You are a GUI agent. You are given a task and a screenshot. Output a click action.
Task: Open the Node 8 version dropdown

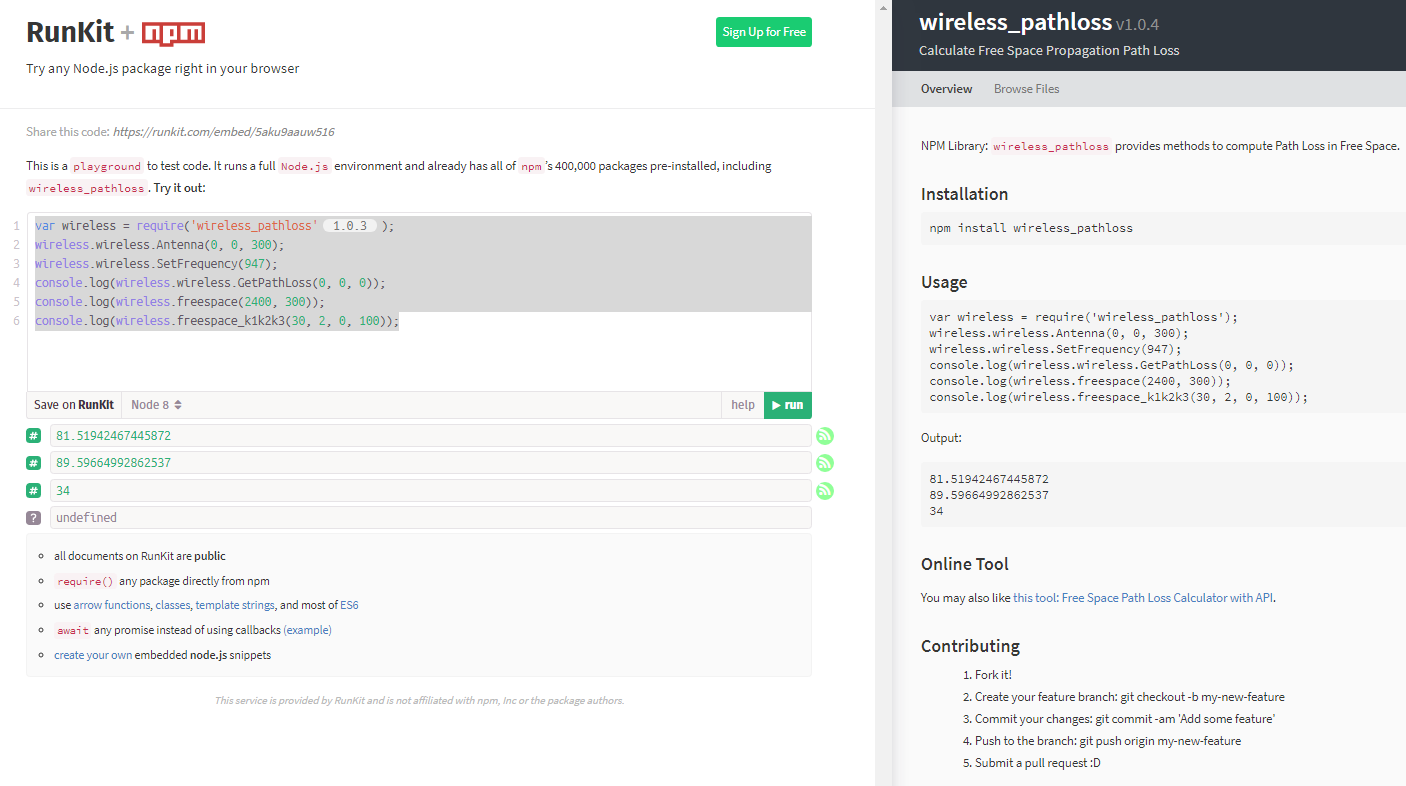157,405
